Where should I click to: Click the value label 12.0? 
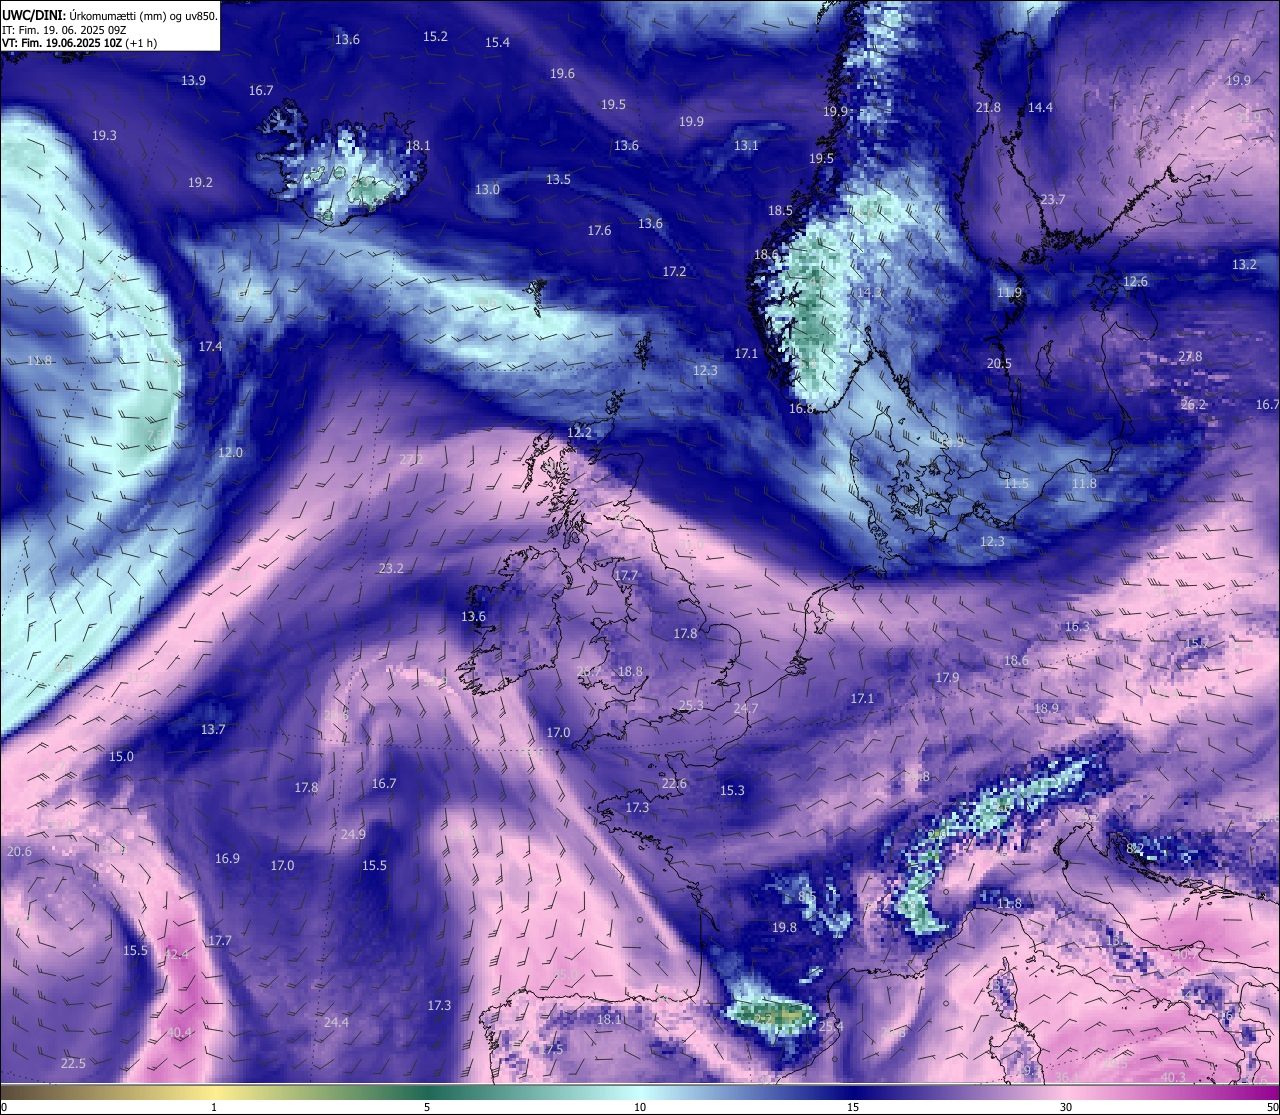(230, 452)
